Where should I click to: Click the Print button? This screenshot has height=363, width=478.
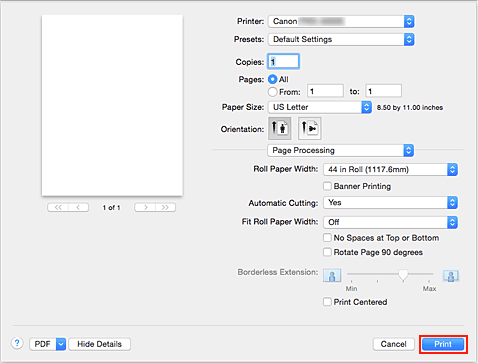[443, 344]
